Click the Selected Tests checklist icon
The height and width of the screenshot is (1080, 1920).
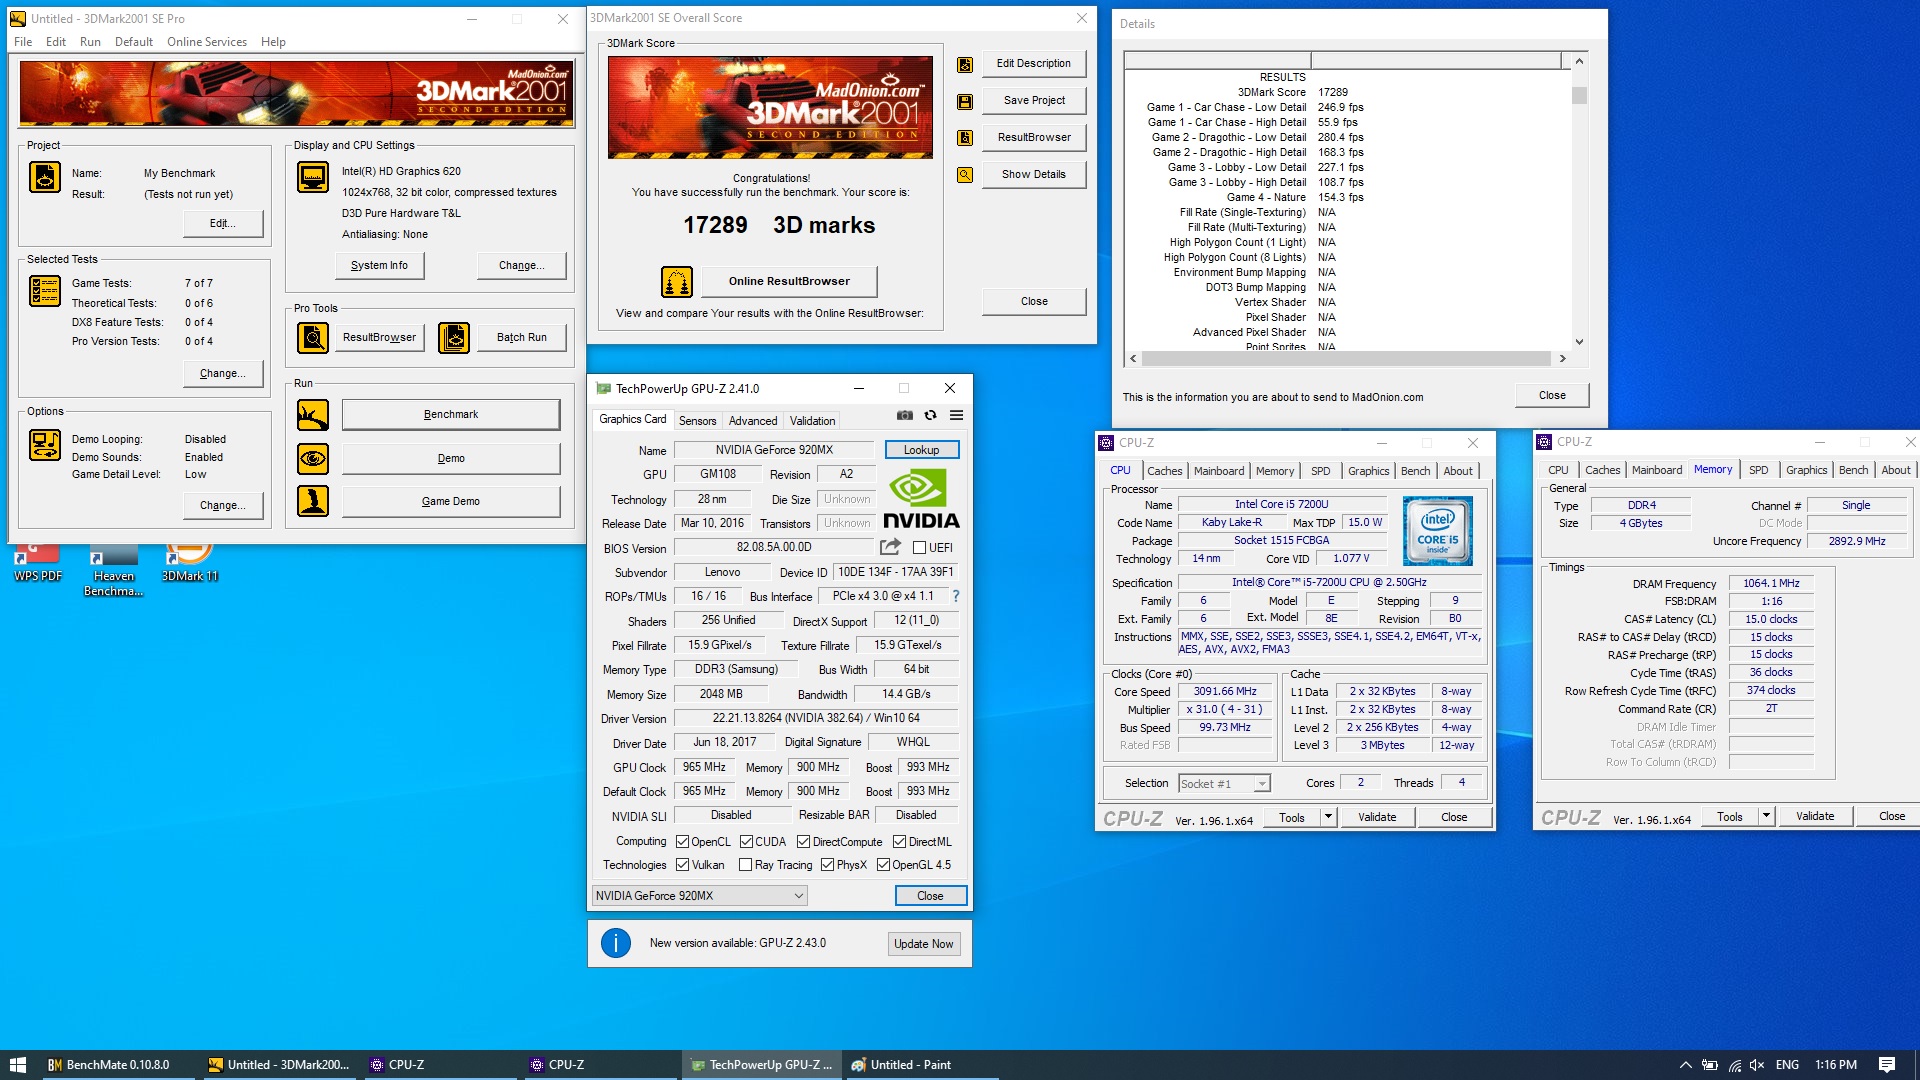pos(45,291)
